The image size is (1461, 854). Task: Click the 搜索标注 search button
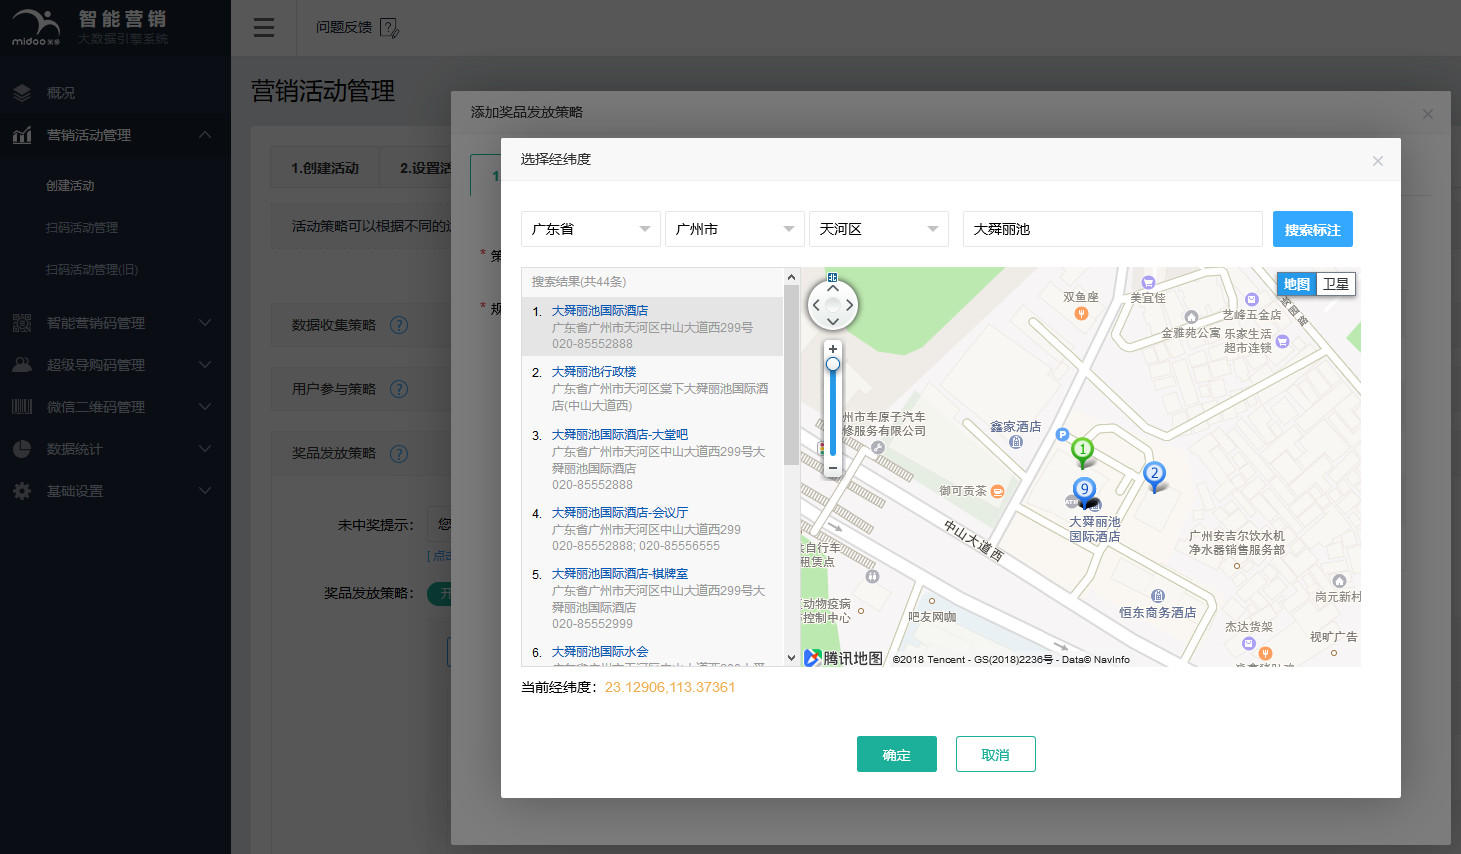coord(1313,229)
